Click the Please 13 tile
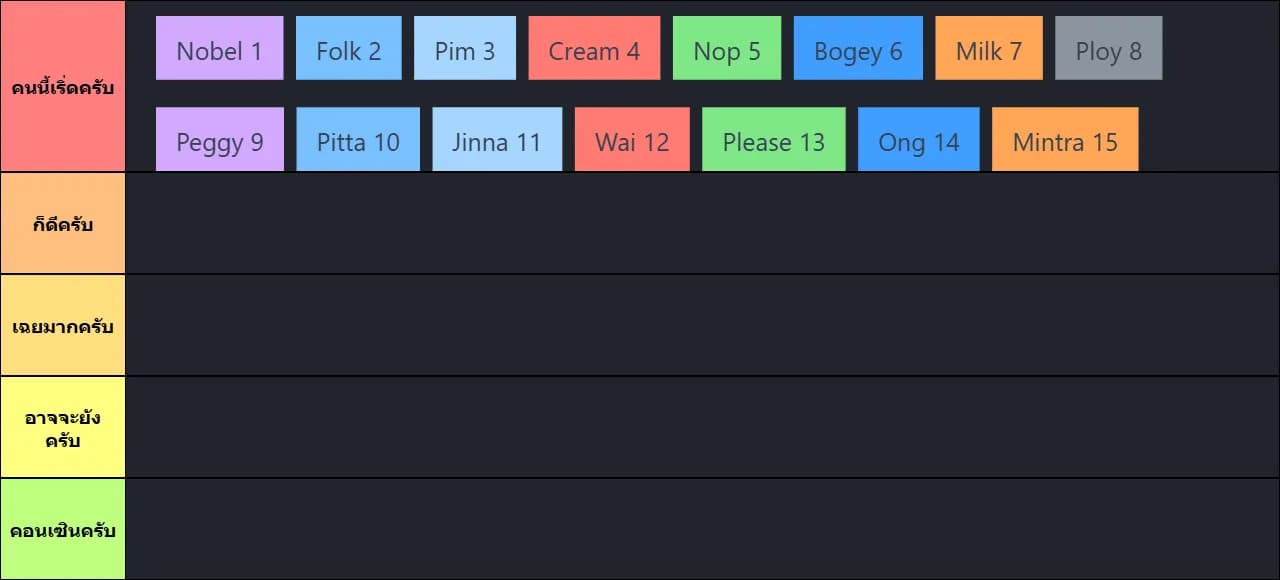Image resolution: width=1280 pixels, height=580 pixels. [x=774, y=140]
